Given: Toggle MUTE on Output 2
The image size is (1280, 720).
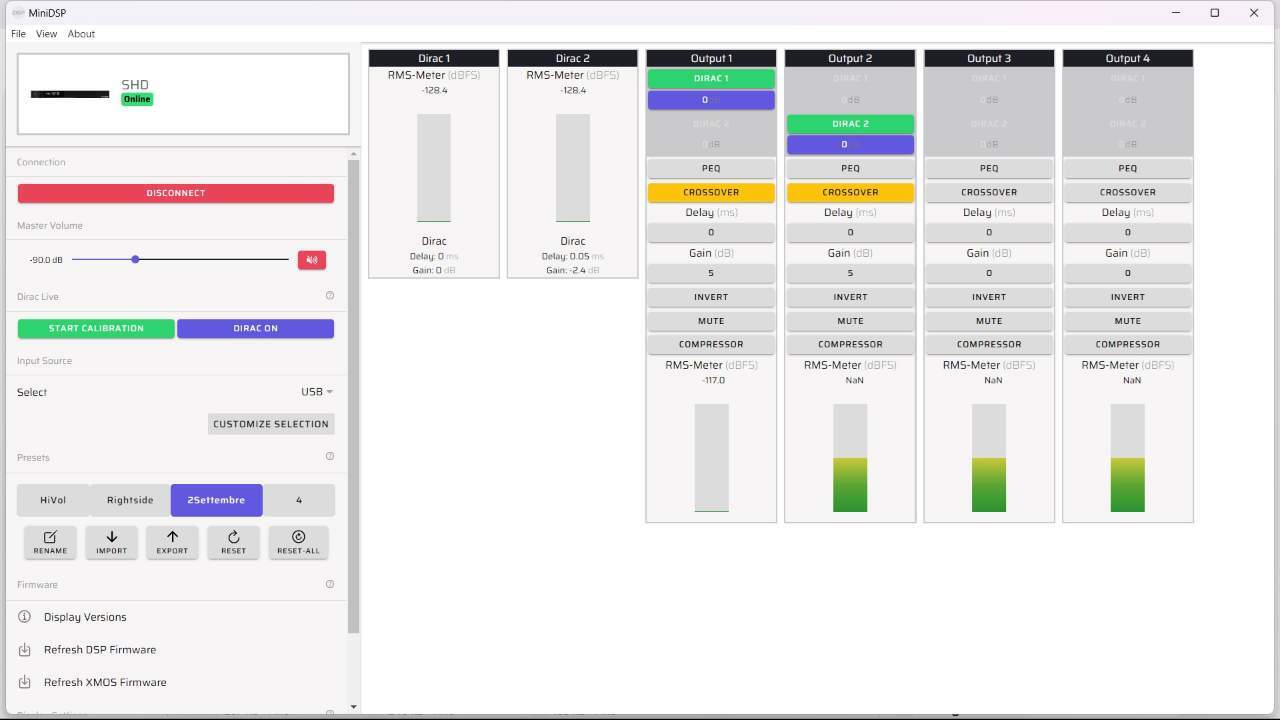Looking at the screenshot, I should pos(850,321).
